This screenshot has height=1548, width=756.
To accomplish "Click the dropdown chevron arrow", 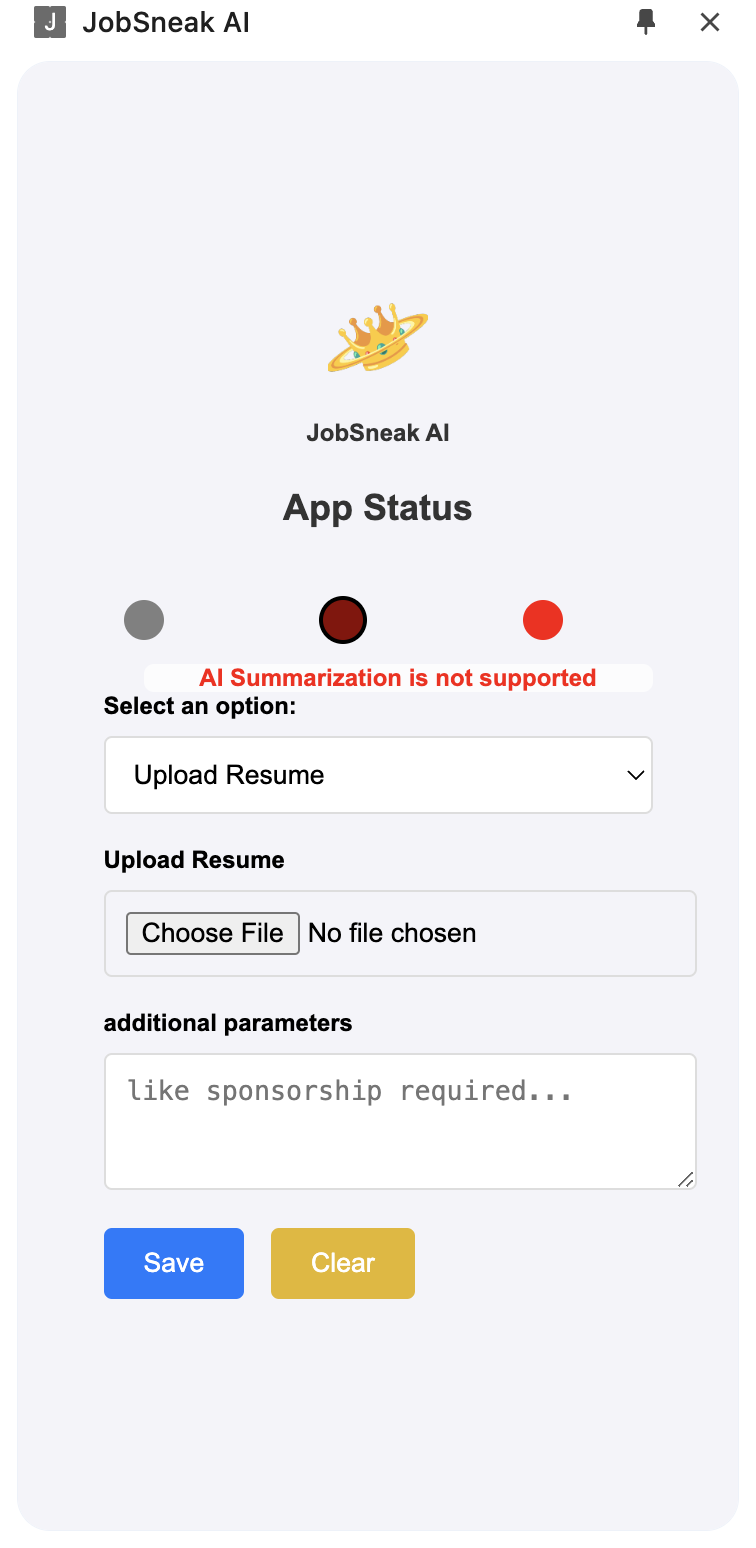I will coord(635,775).
